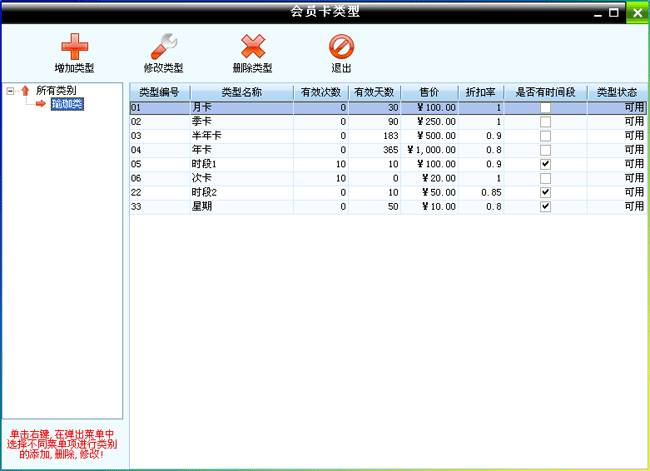Select the 所有类别 root tree item

pos(56,91)
